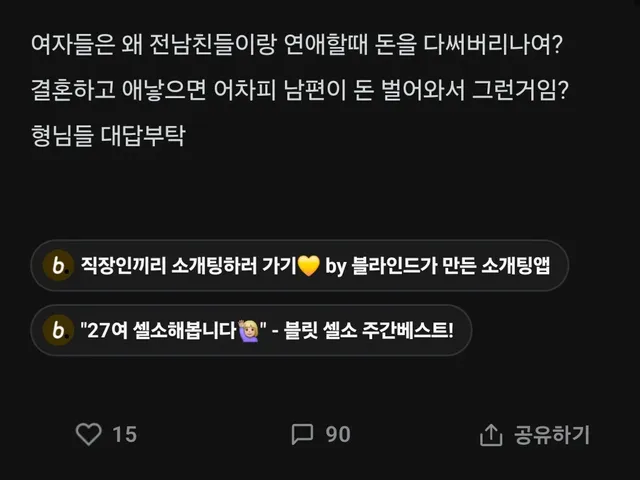Click the 공유하기 share label

[x=552, y=434]
